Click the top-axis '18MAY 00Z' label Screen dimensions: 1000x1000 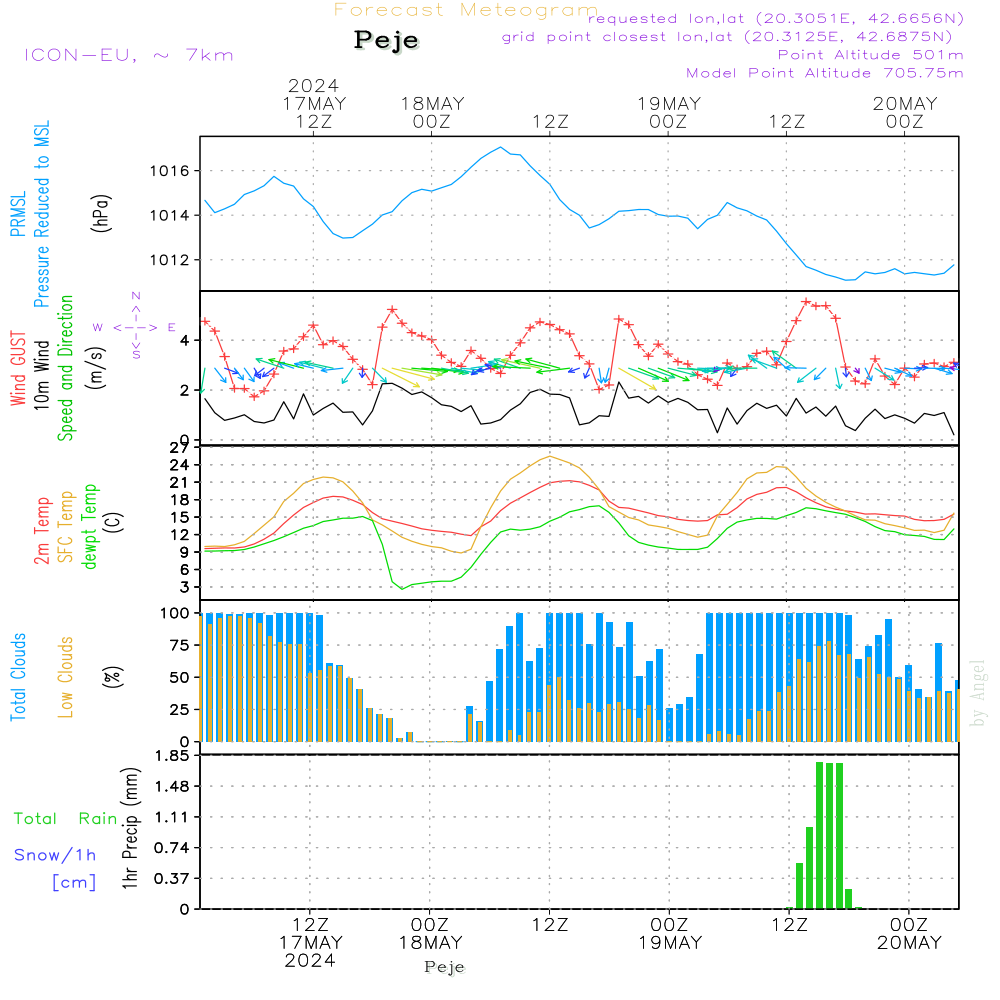click(432, 113)
